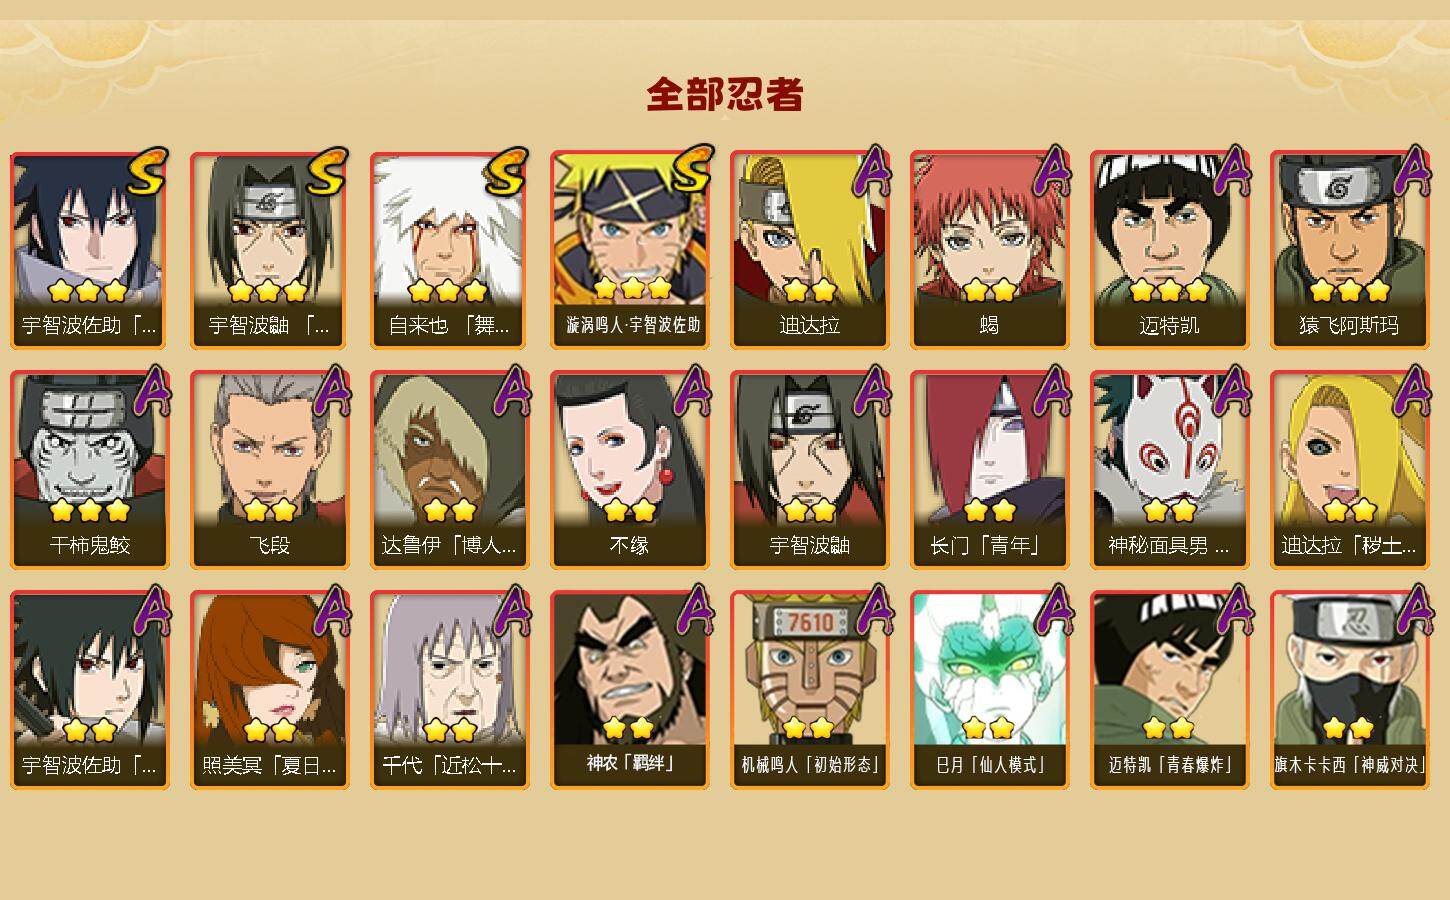This screenshot has height=900, width=1450.
Task: Open the 神农「羁绊」 card
Action: (630, 690)
